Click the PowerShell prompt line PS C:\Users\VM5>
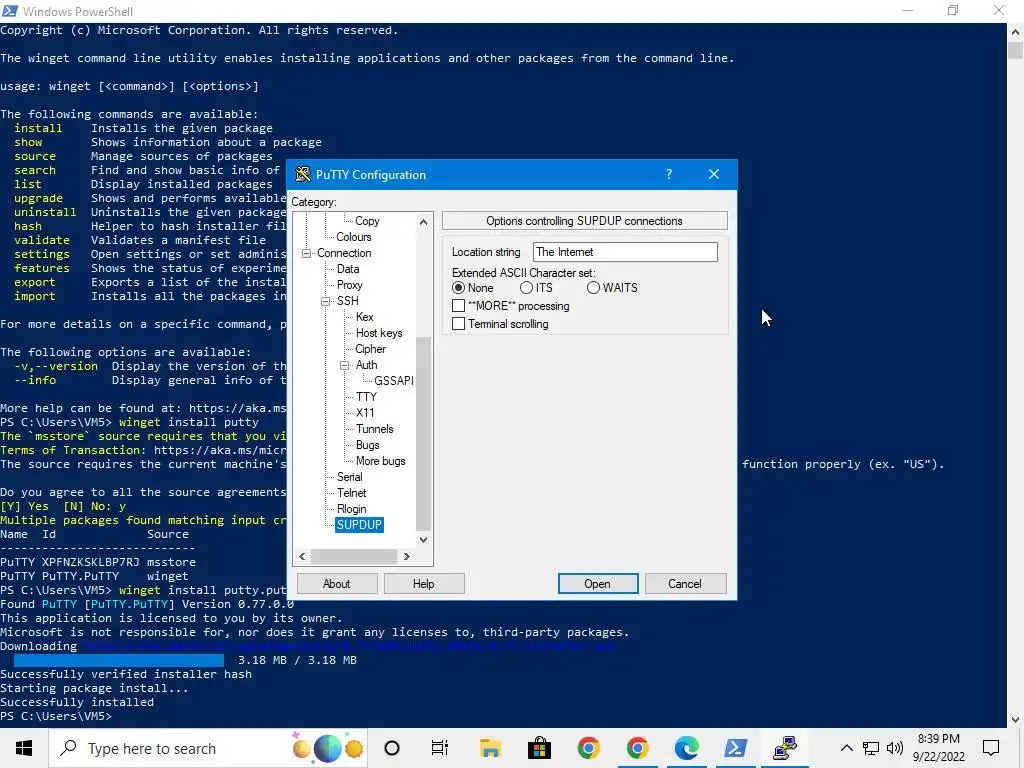This screenshot has height=768, width=1024. point(56,716)
